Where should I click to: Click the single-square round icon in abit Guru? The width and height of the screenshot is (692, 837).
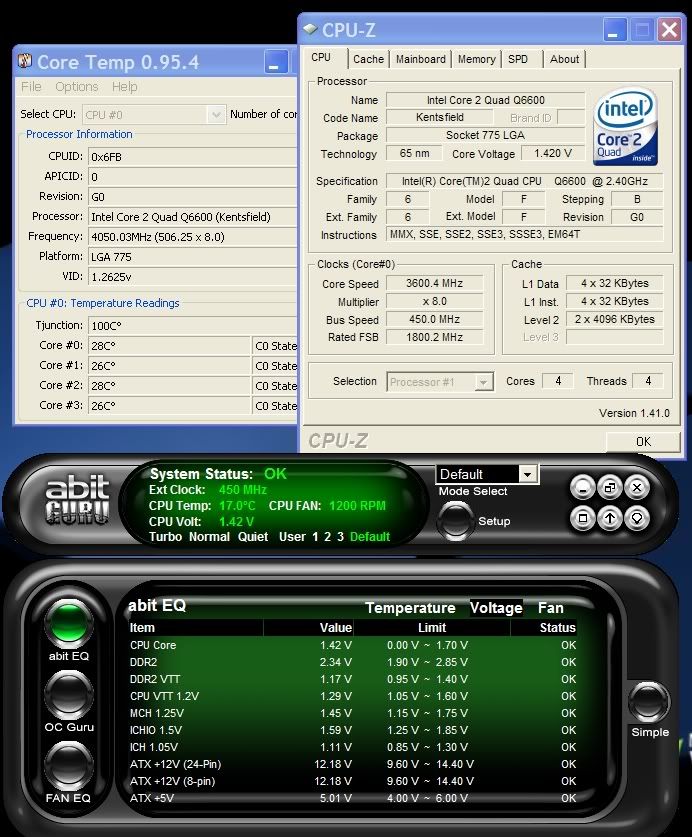tap(583, 518)
